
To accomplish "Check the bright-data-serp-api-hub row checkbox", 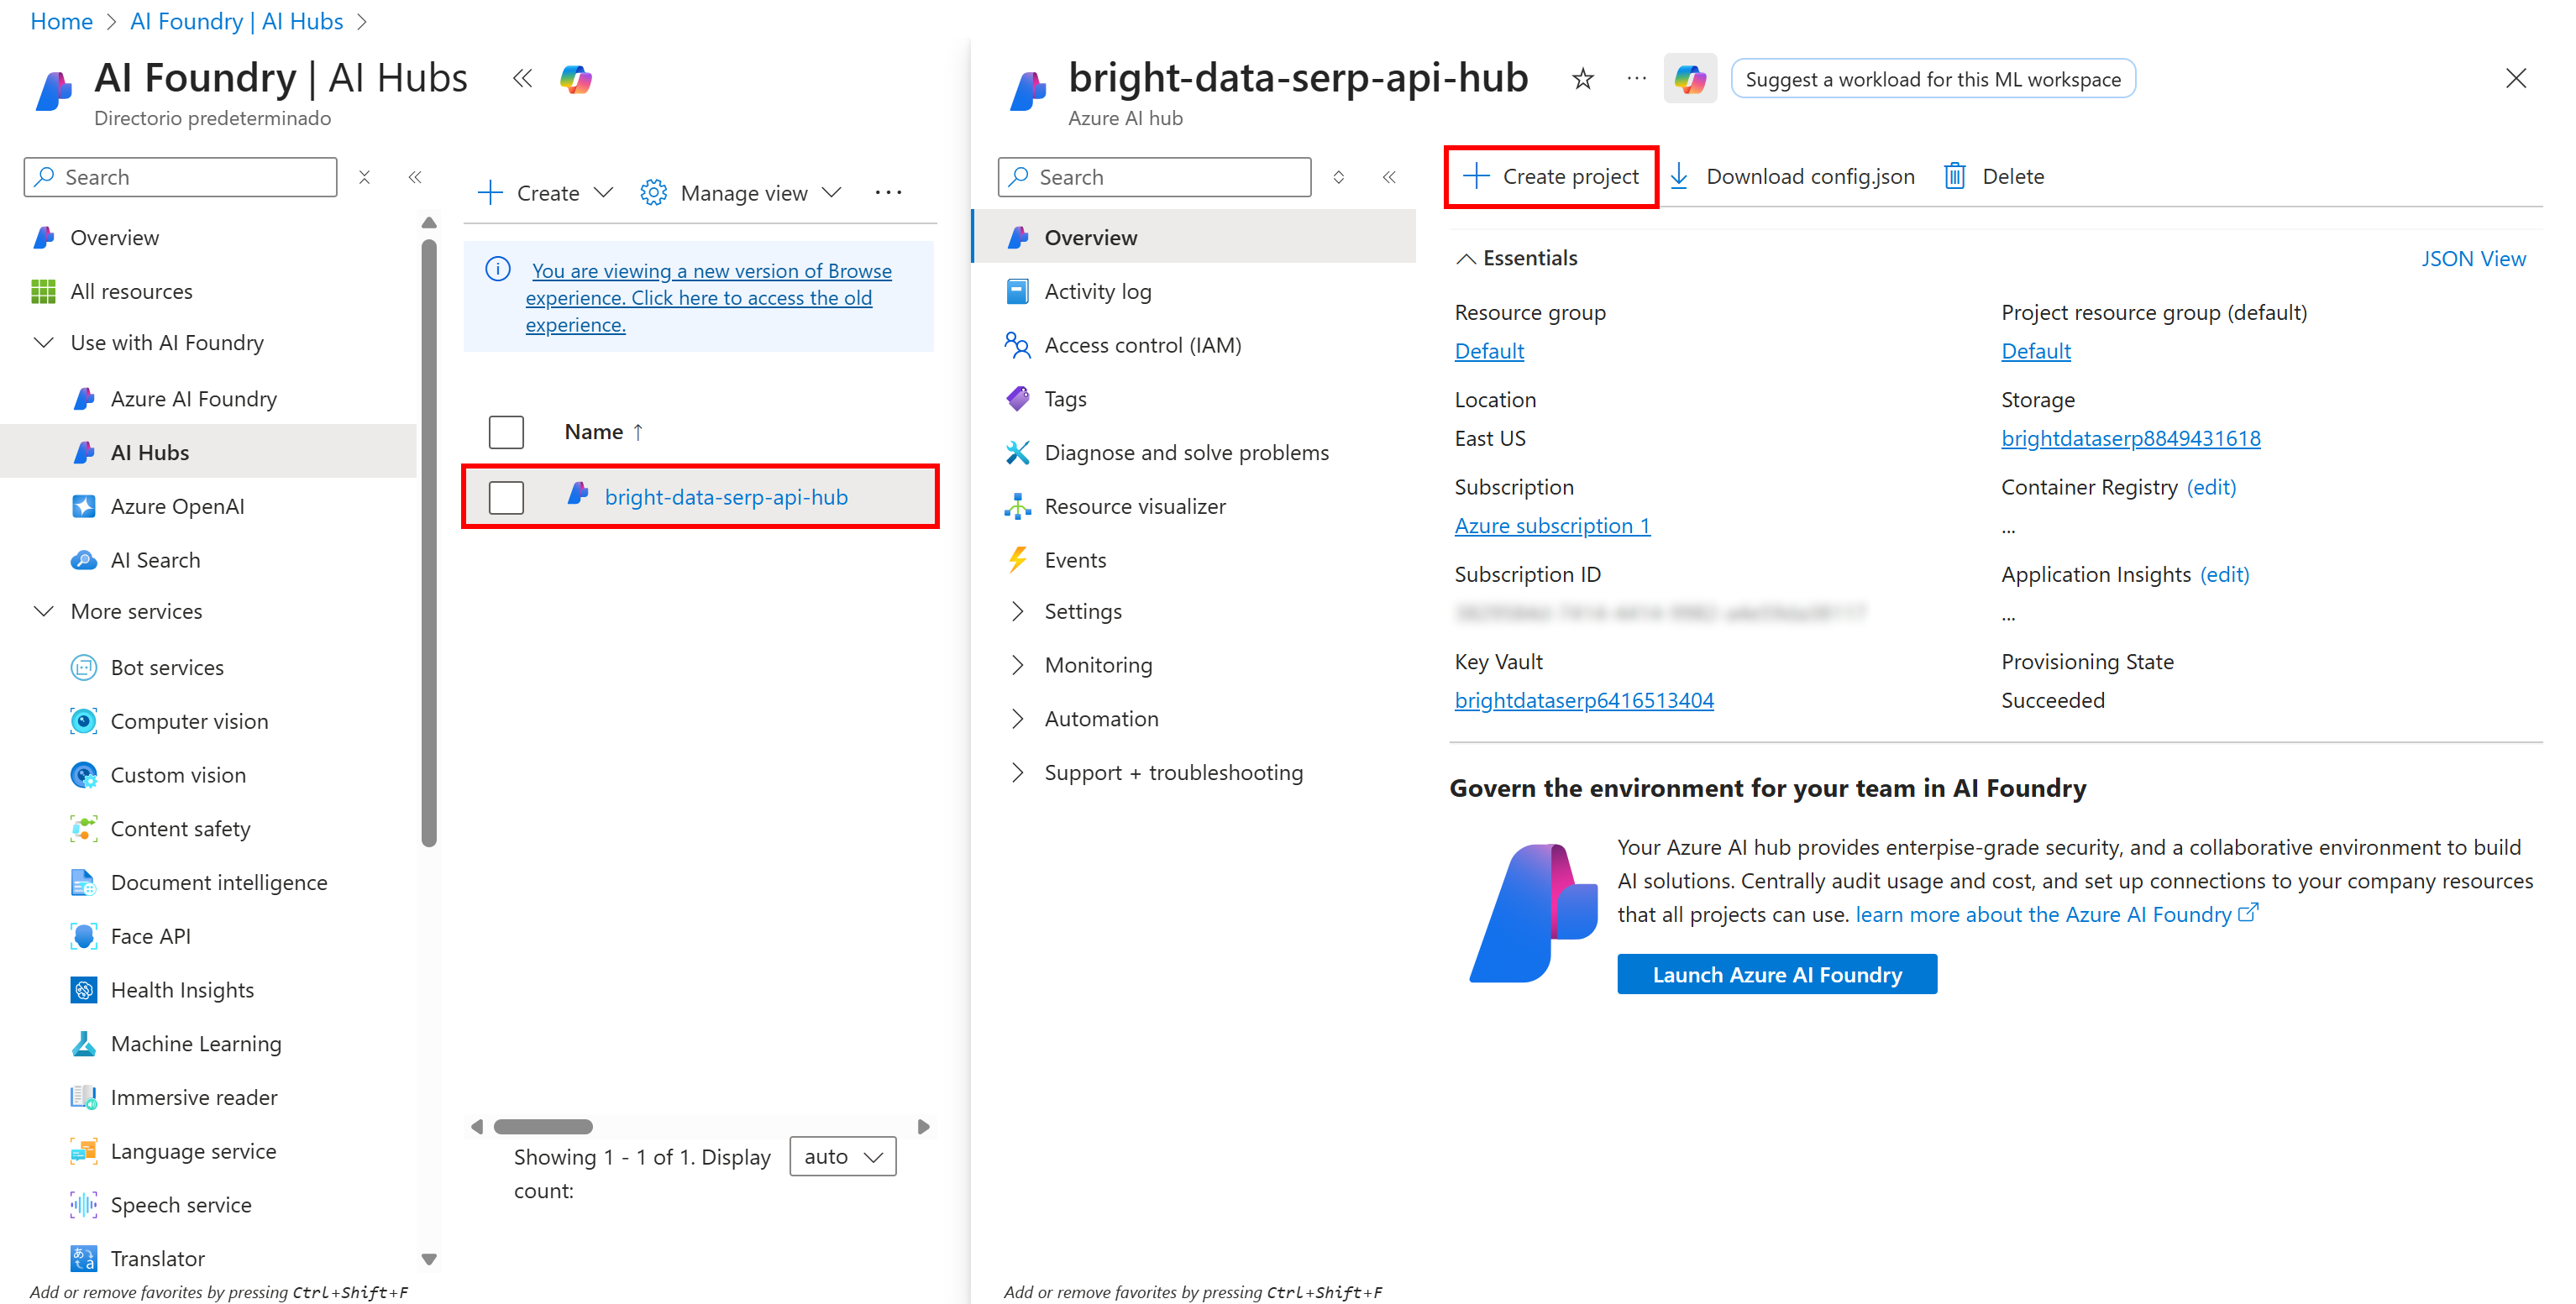I will (506, 497).
